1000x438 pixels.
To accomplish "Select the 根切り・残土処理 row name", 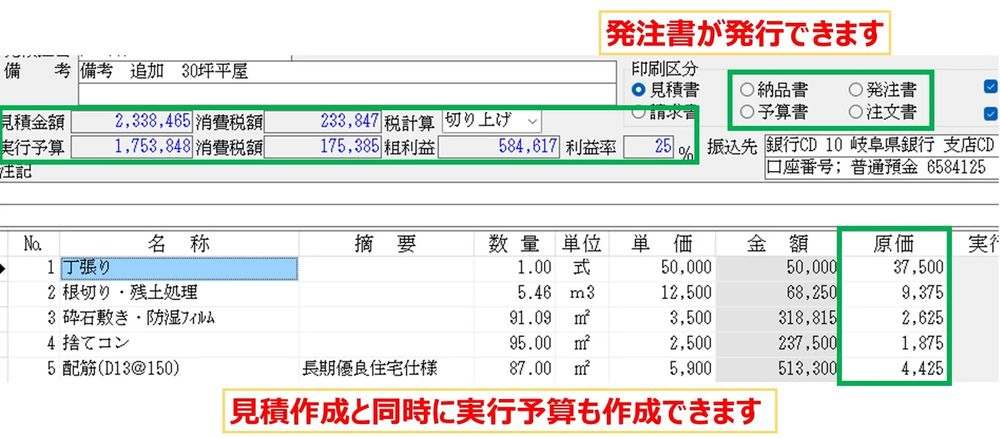I will tap(179, 293).
